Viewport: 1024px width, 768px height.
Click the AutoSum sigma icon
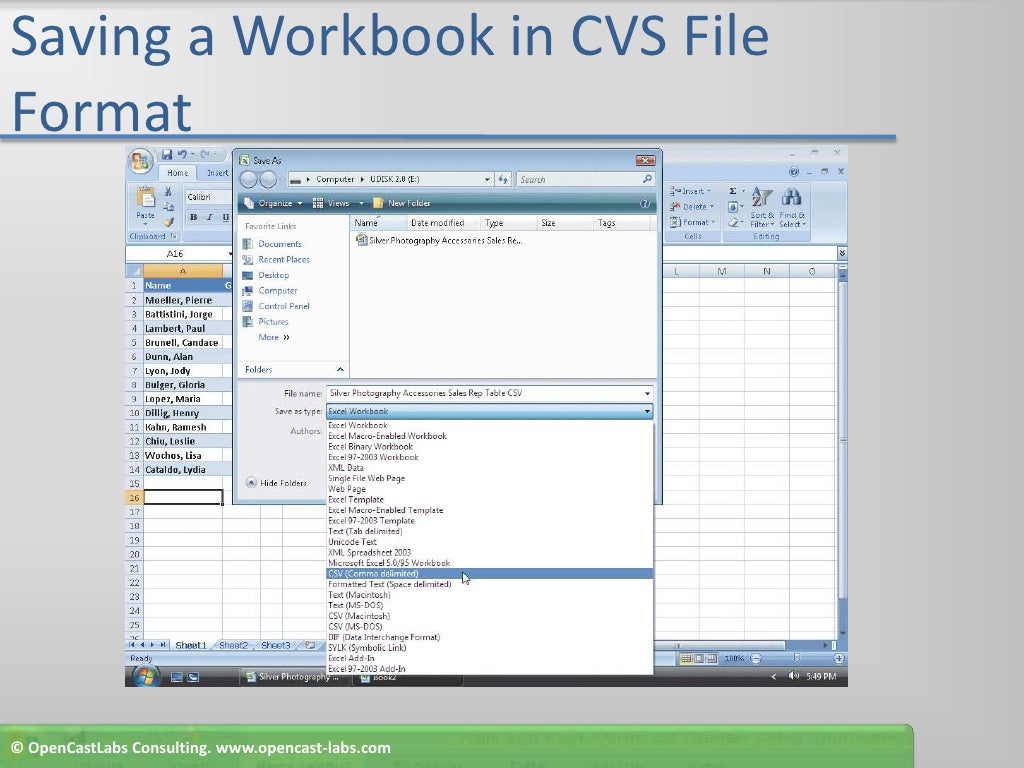(733, 191)
